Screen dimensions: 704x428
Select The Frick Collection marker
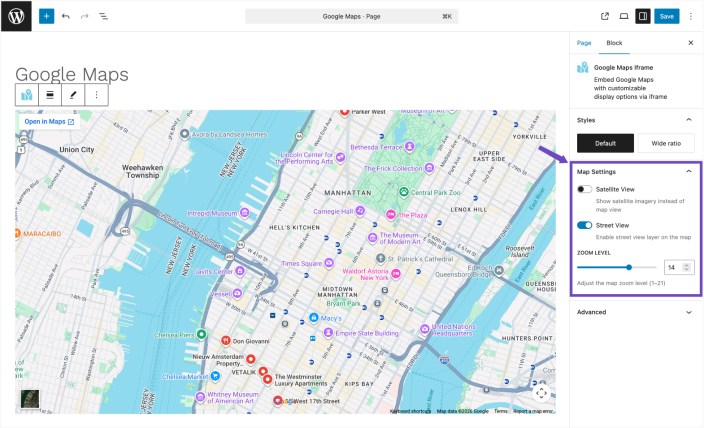point(429,168)
